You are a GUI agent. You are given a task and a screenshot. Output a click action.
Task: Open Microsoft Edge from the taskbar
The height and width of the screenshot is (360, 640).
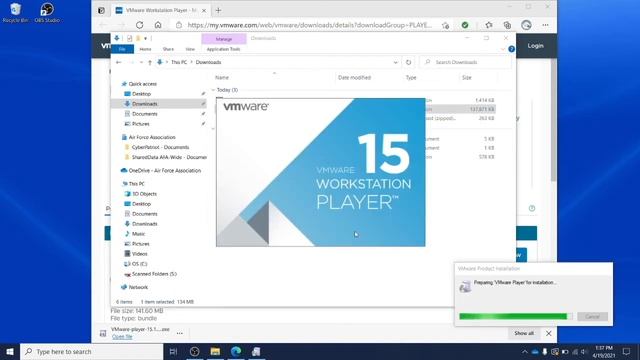[x=236, y=351]
